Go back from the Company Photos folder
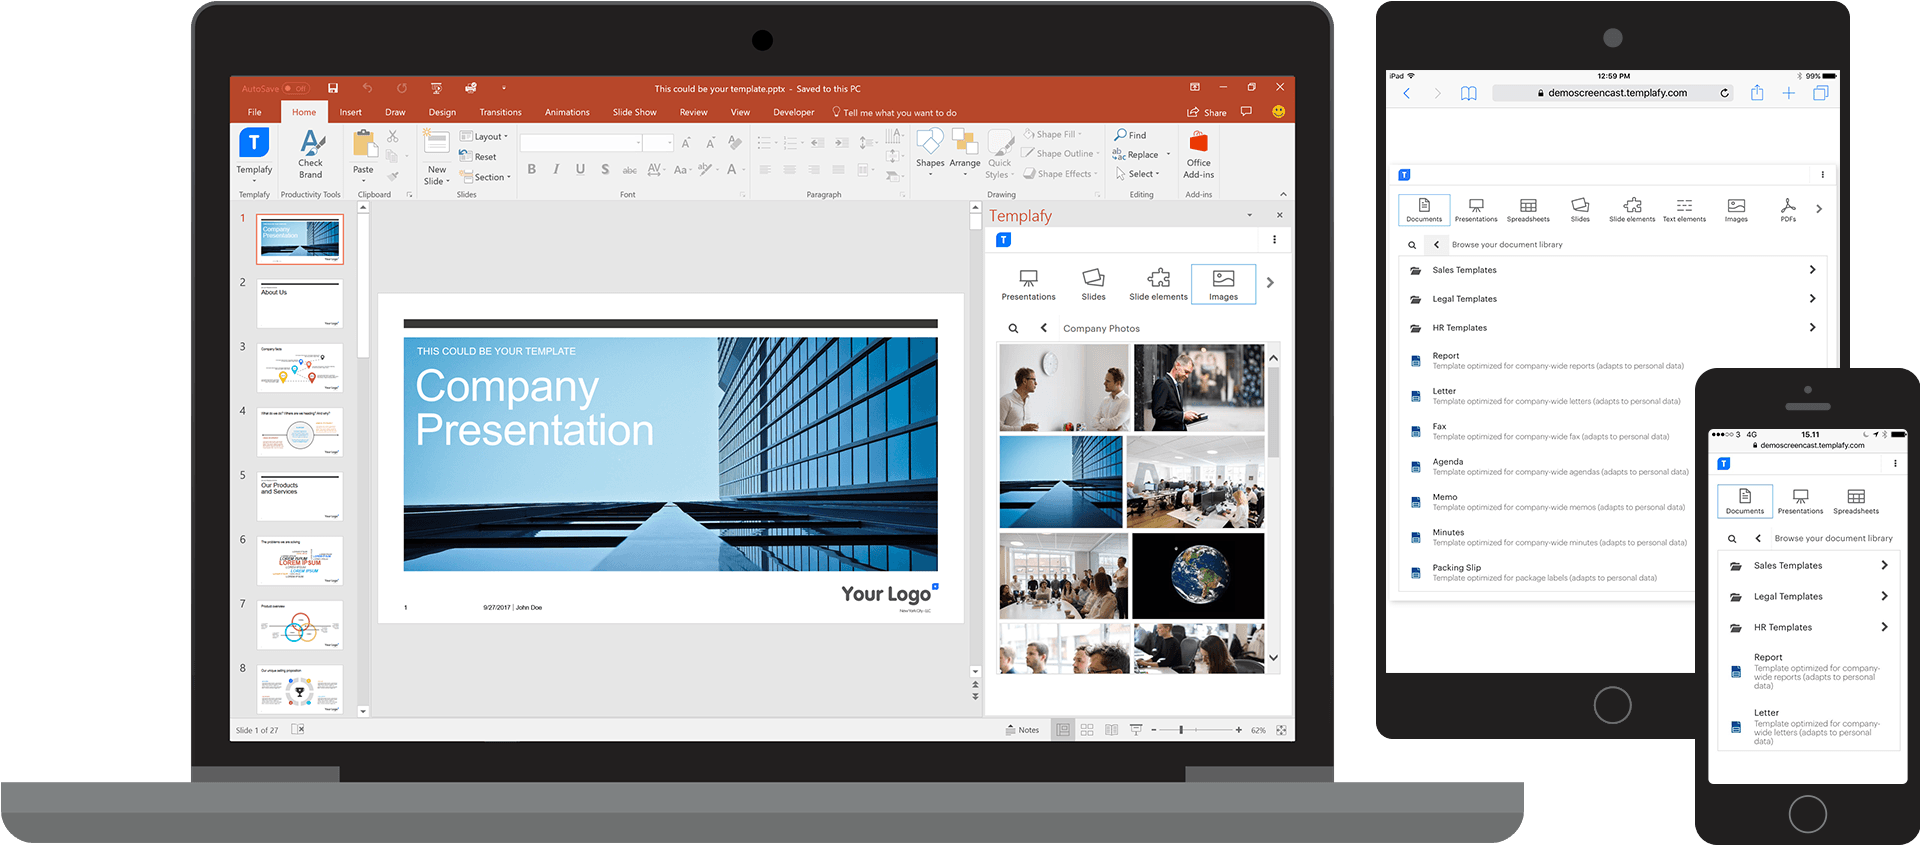1920x845 pixels. (x=1043, y=328)
